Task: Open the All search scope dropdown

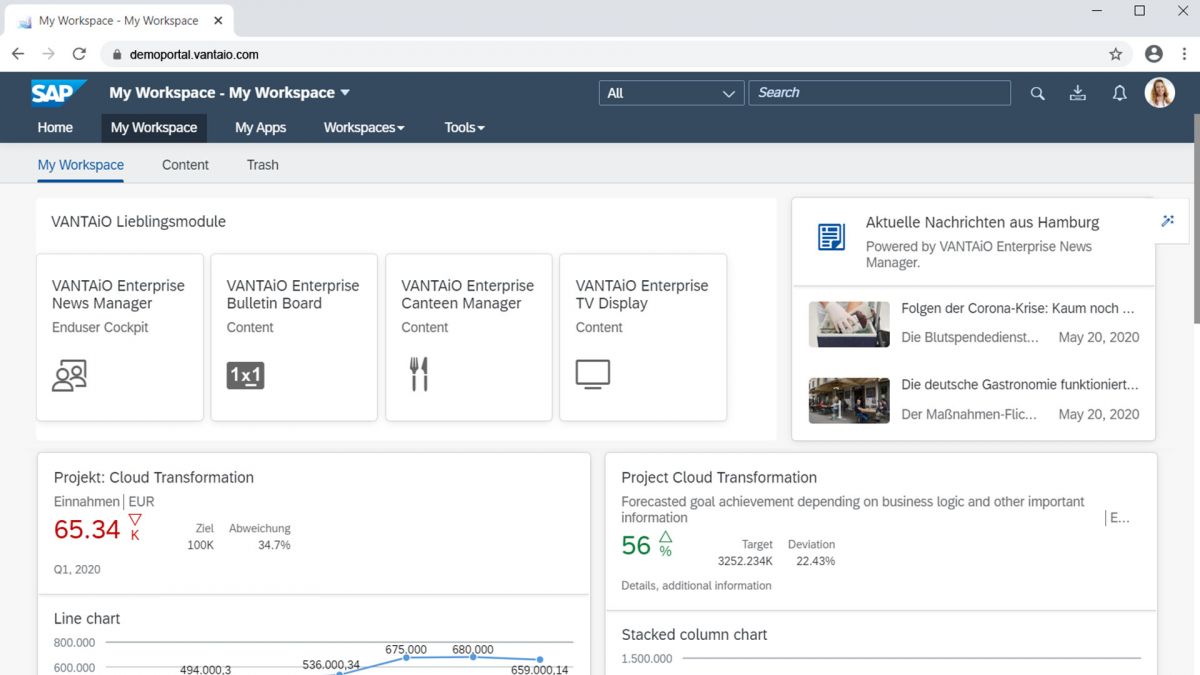Action: pos(671,93)
